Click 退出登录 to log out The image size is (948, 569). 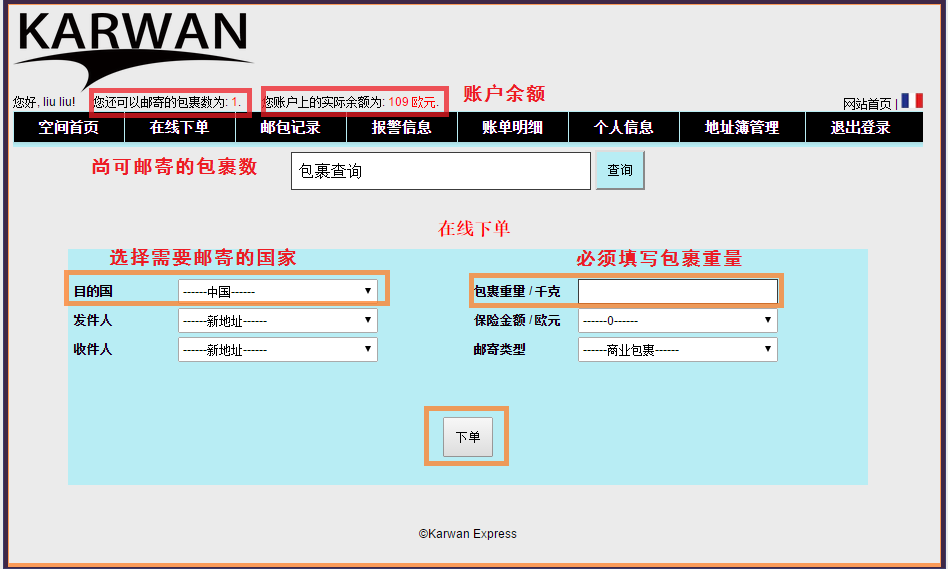coord(860,127)
